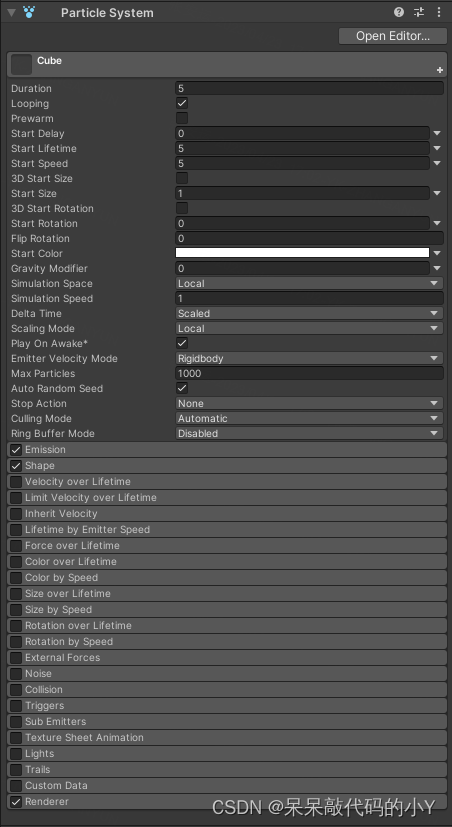Disable the Renderer module checkbox
This screenshot has width=452, height=827.
click(x=16, y=802)
